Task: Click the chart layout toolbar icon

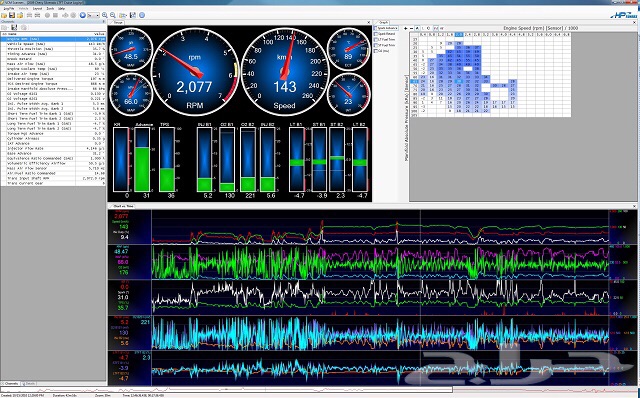Action: [x=133, y=15]
